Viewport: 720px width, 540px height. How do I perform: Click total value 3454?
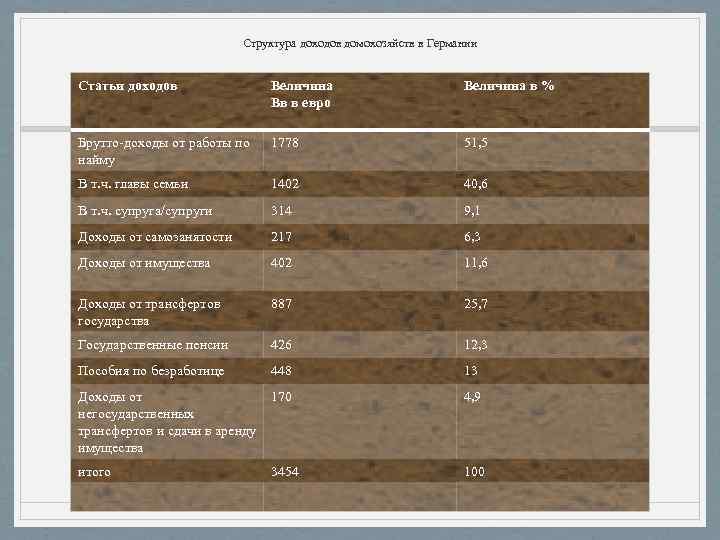click(x=285, y=472)
